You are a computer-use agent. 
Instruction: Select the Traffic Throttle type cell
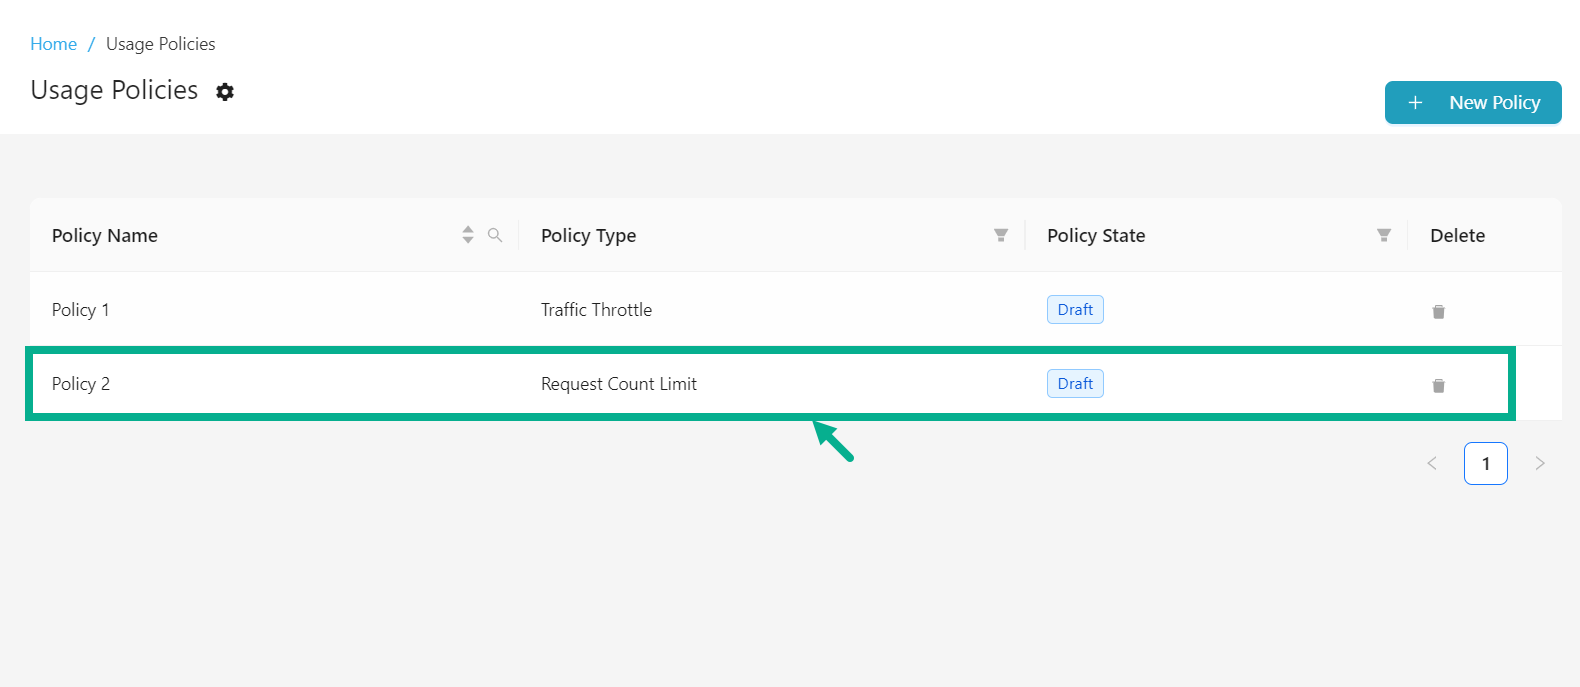pos(596,310)
